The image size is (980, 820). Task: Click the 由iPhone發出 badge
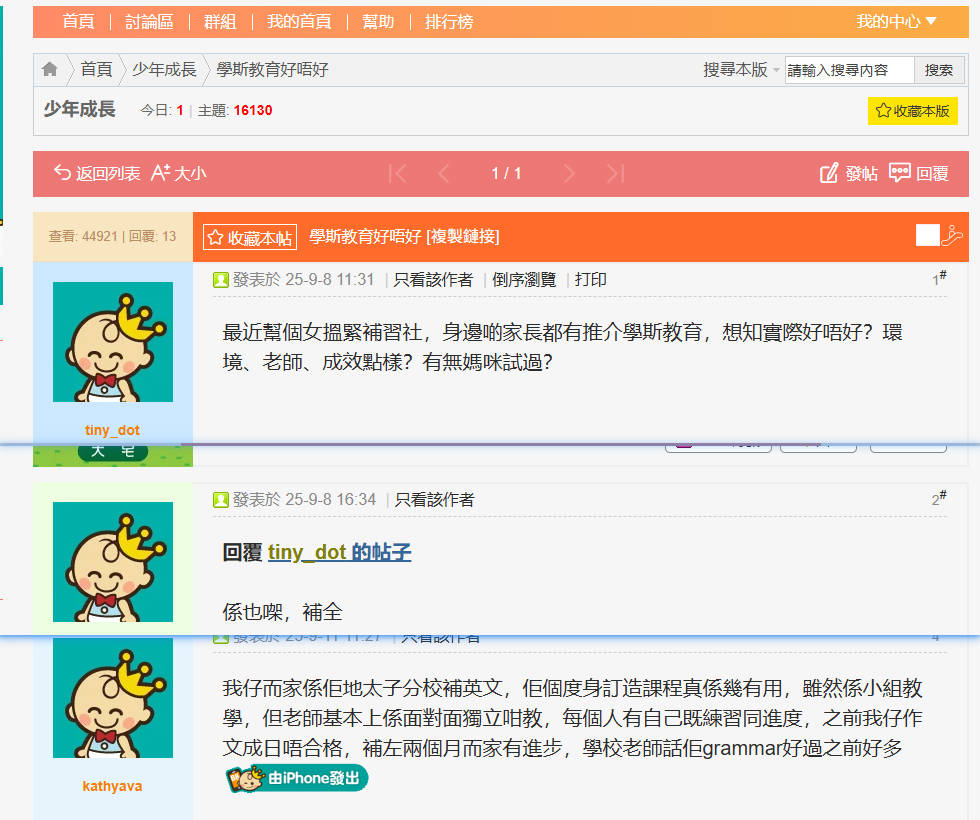pos(297,778)
